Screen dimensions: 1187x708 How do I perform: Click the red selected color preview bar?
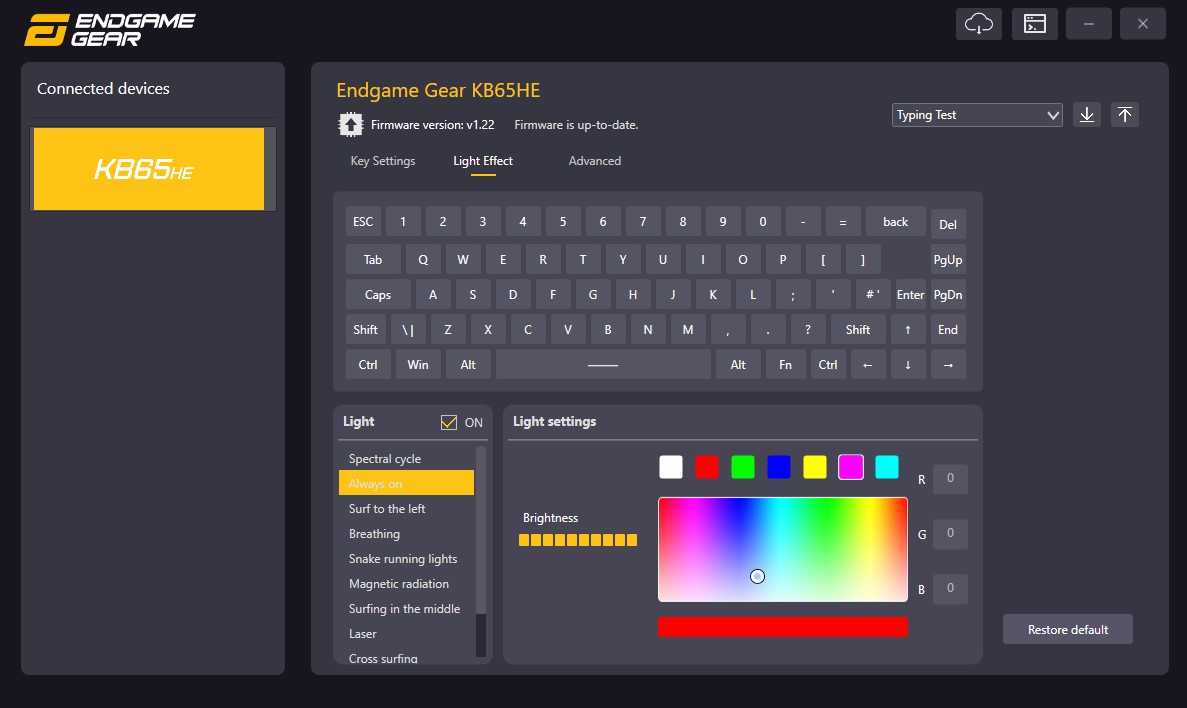click(x=783, y=627)
